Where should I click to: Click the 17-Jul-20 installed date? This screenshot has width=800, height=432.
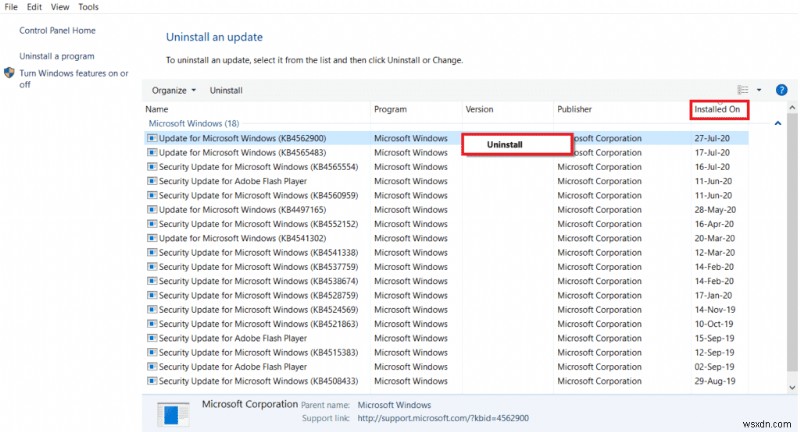pos(712,153)
